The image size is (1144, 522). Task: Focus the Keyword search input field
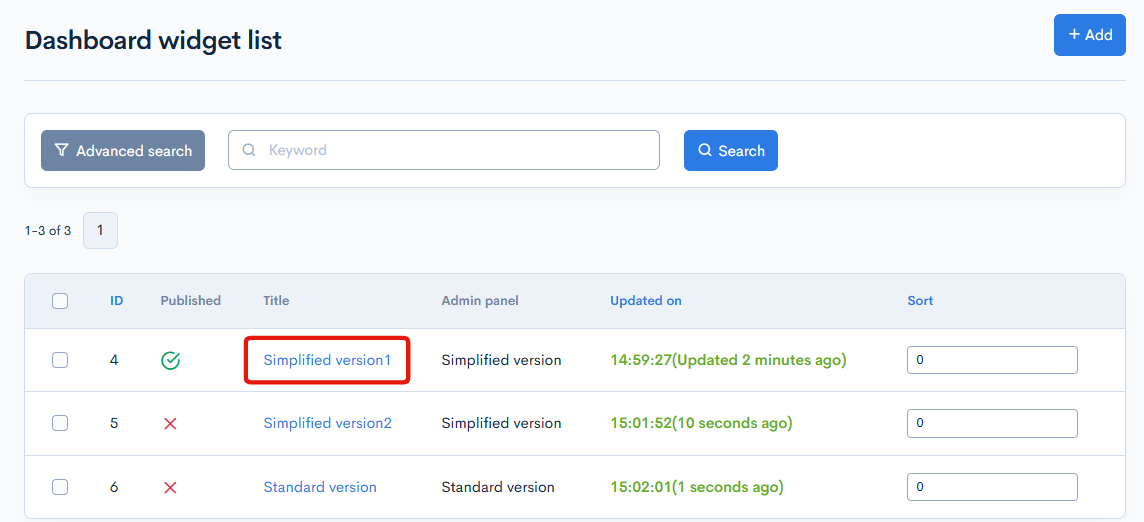455,150
